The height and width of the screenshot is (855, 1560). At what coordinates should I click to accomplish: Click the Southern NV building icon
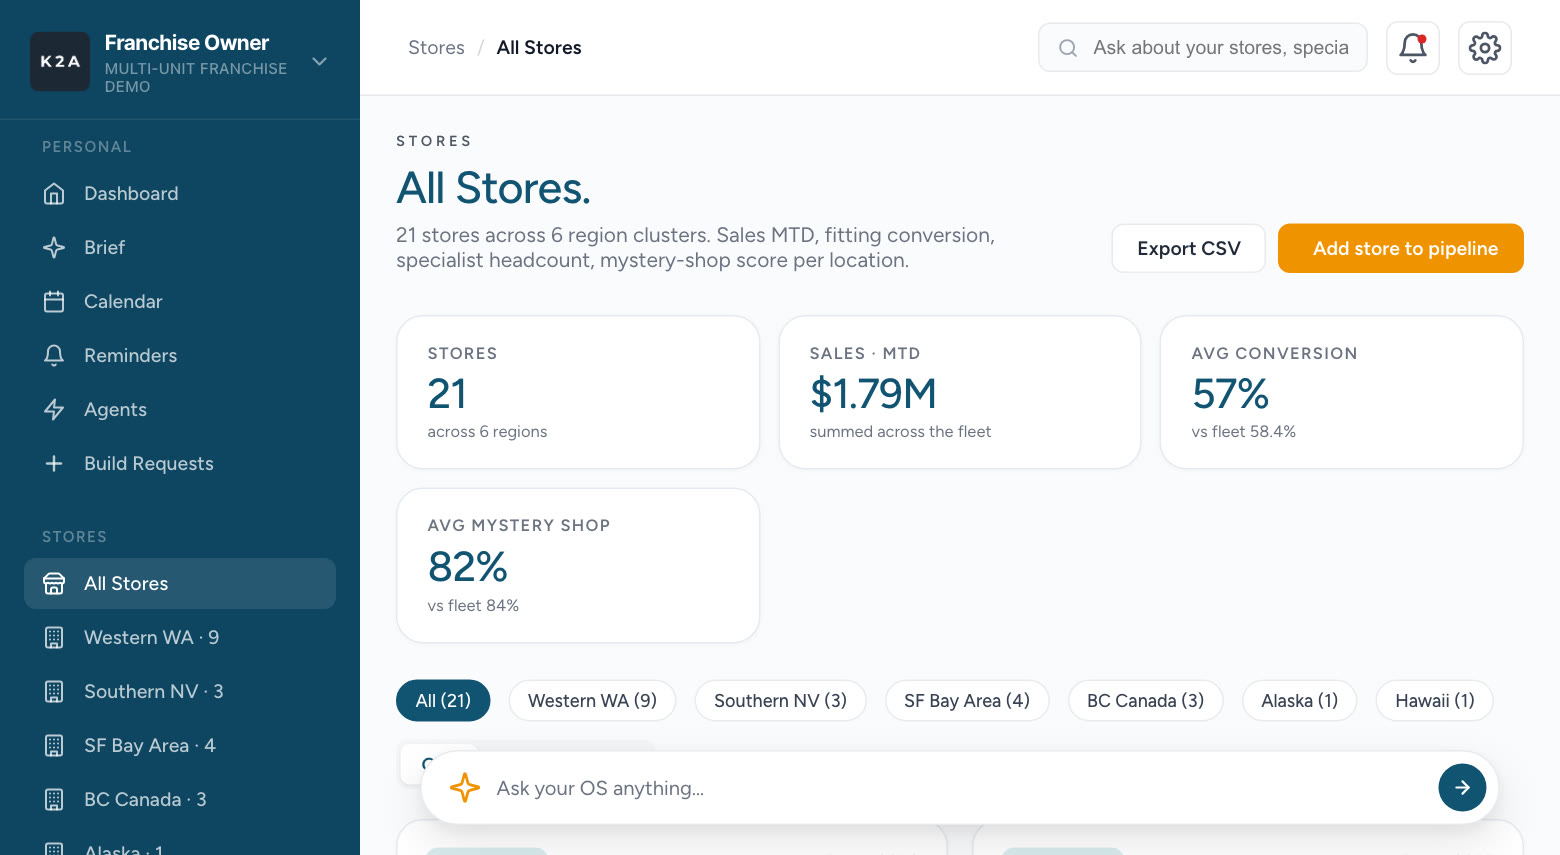point(54,692)
